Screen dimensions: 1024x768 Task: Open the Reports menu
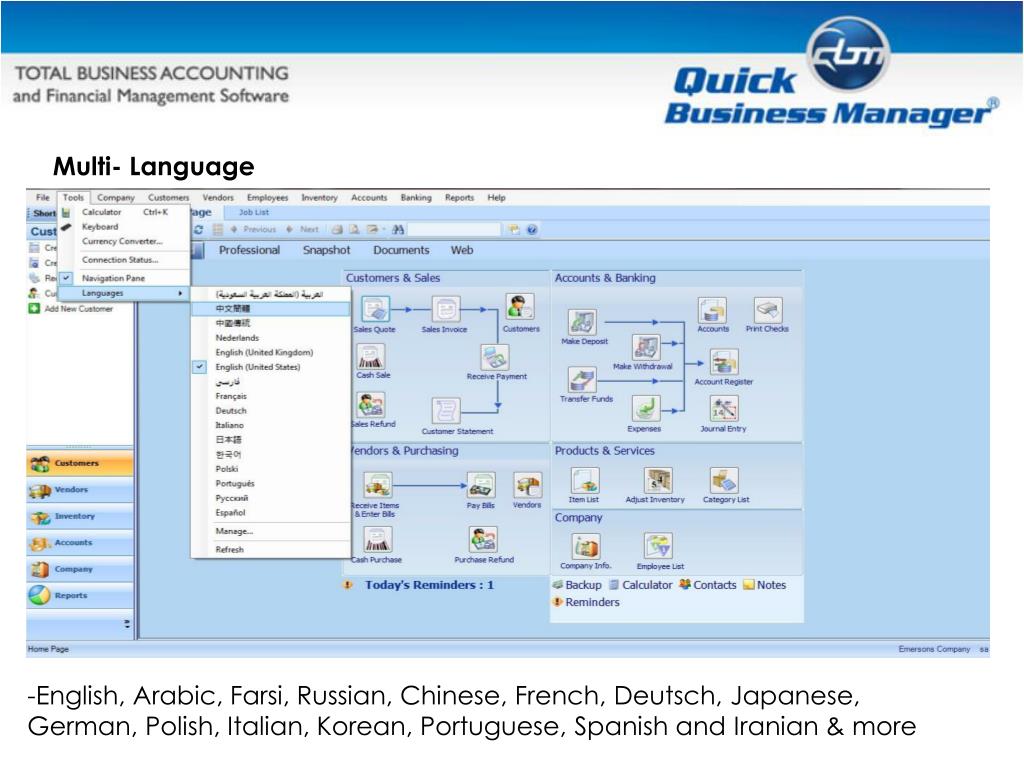pyautogui.click(x=459, y=197)
